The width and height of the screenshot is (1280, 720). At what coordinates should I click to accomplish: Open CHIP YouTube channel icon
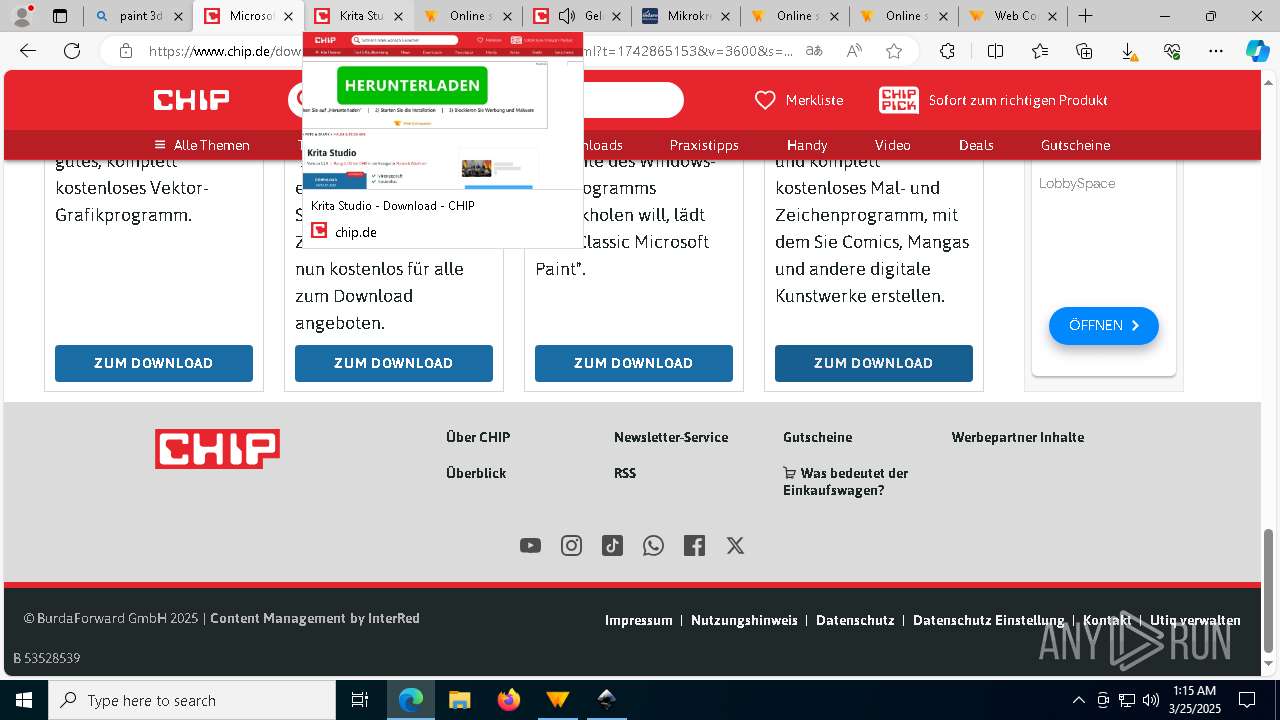[530, 545]
